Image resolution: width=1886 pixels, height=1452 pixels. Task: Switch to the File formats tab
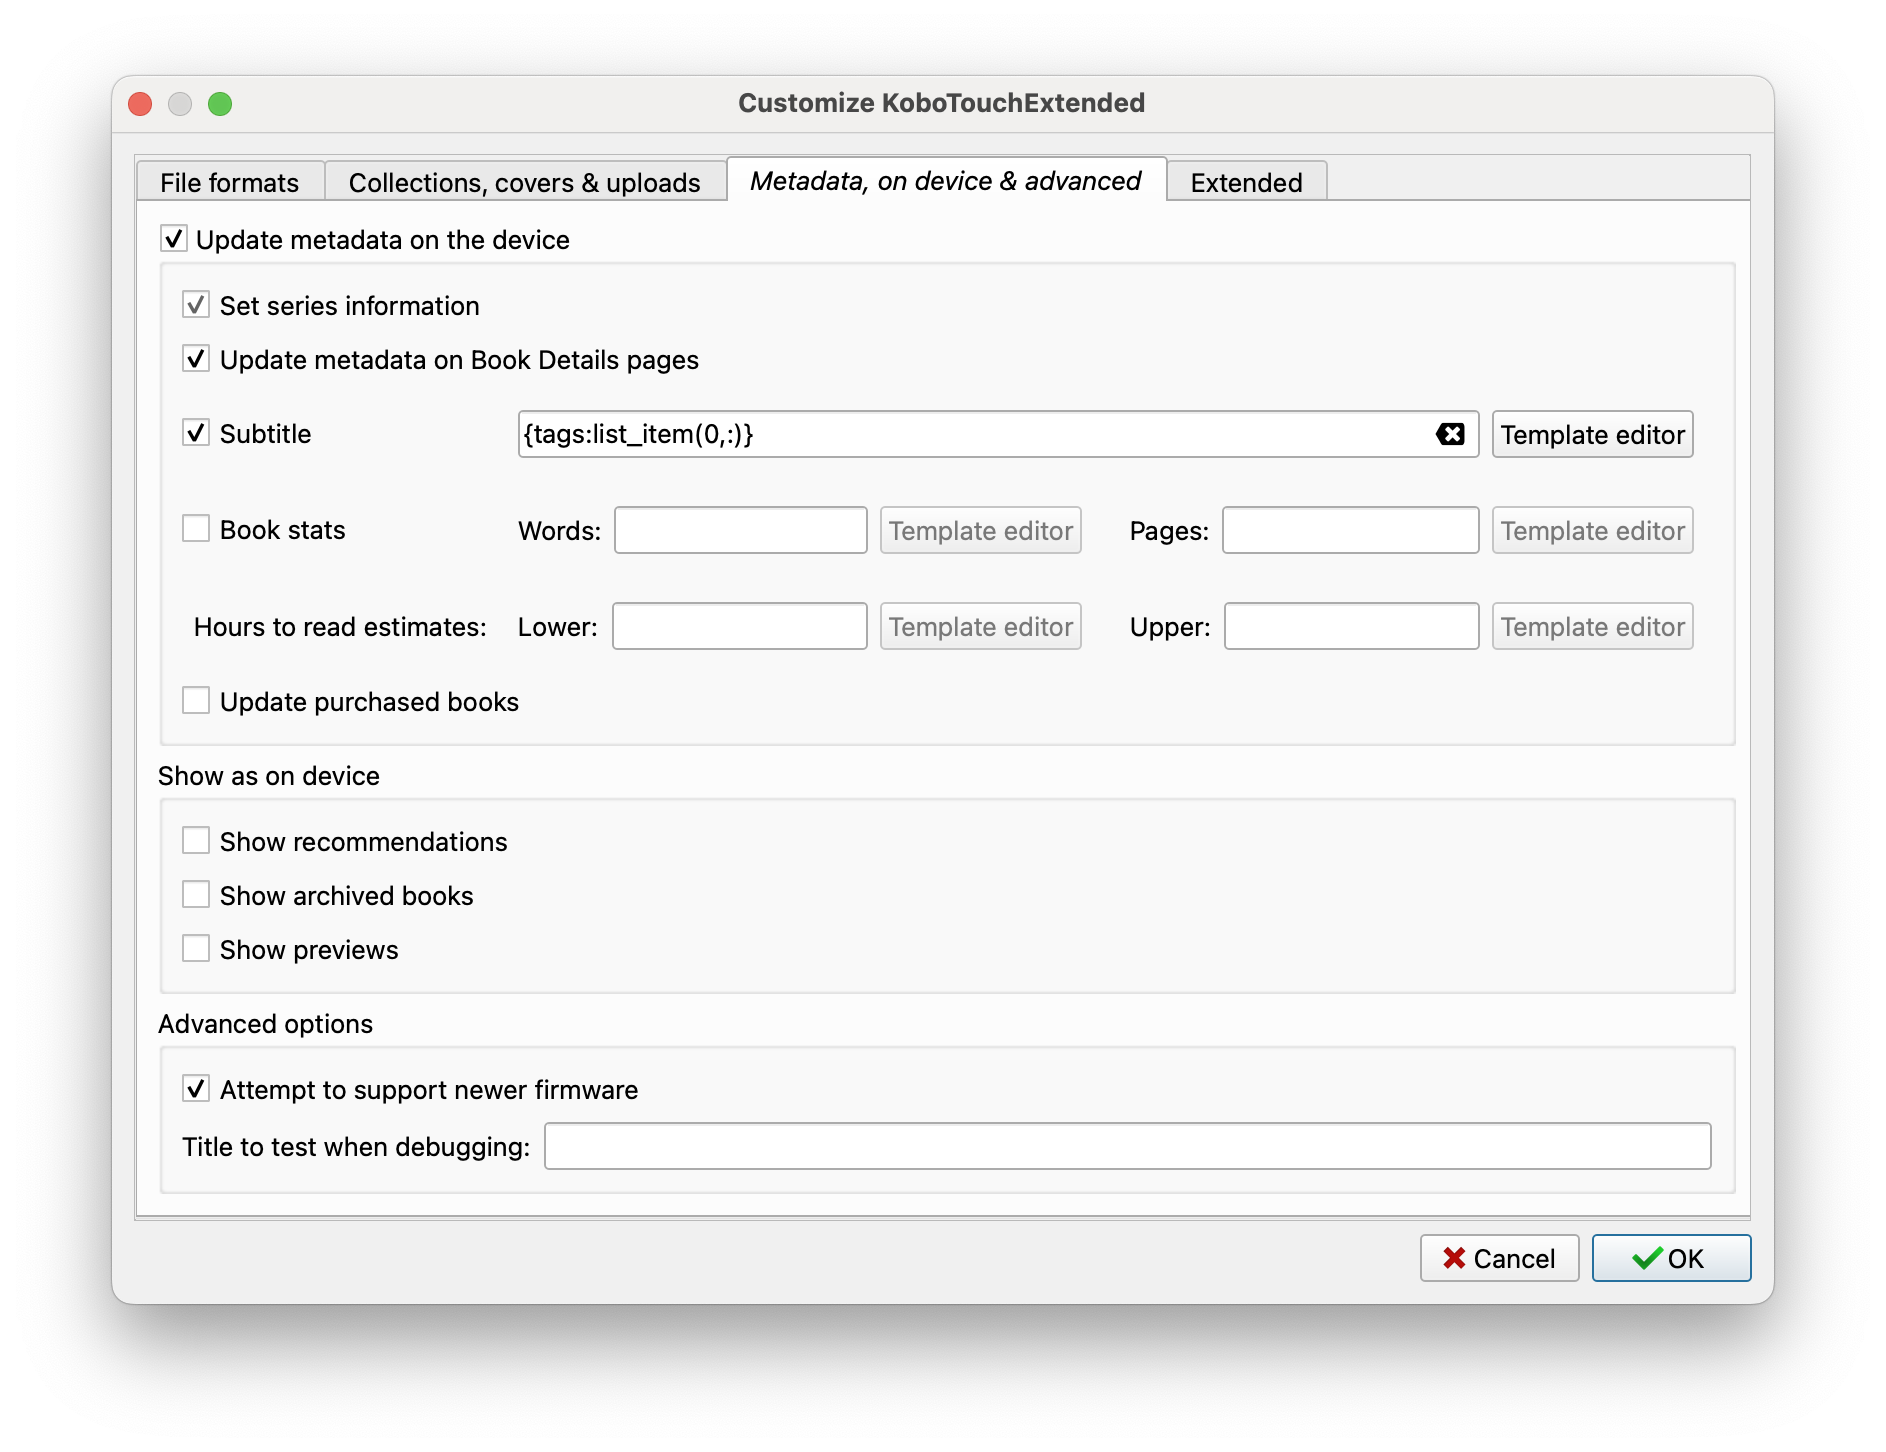point(230,182)
